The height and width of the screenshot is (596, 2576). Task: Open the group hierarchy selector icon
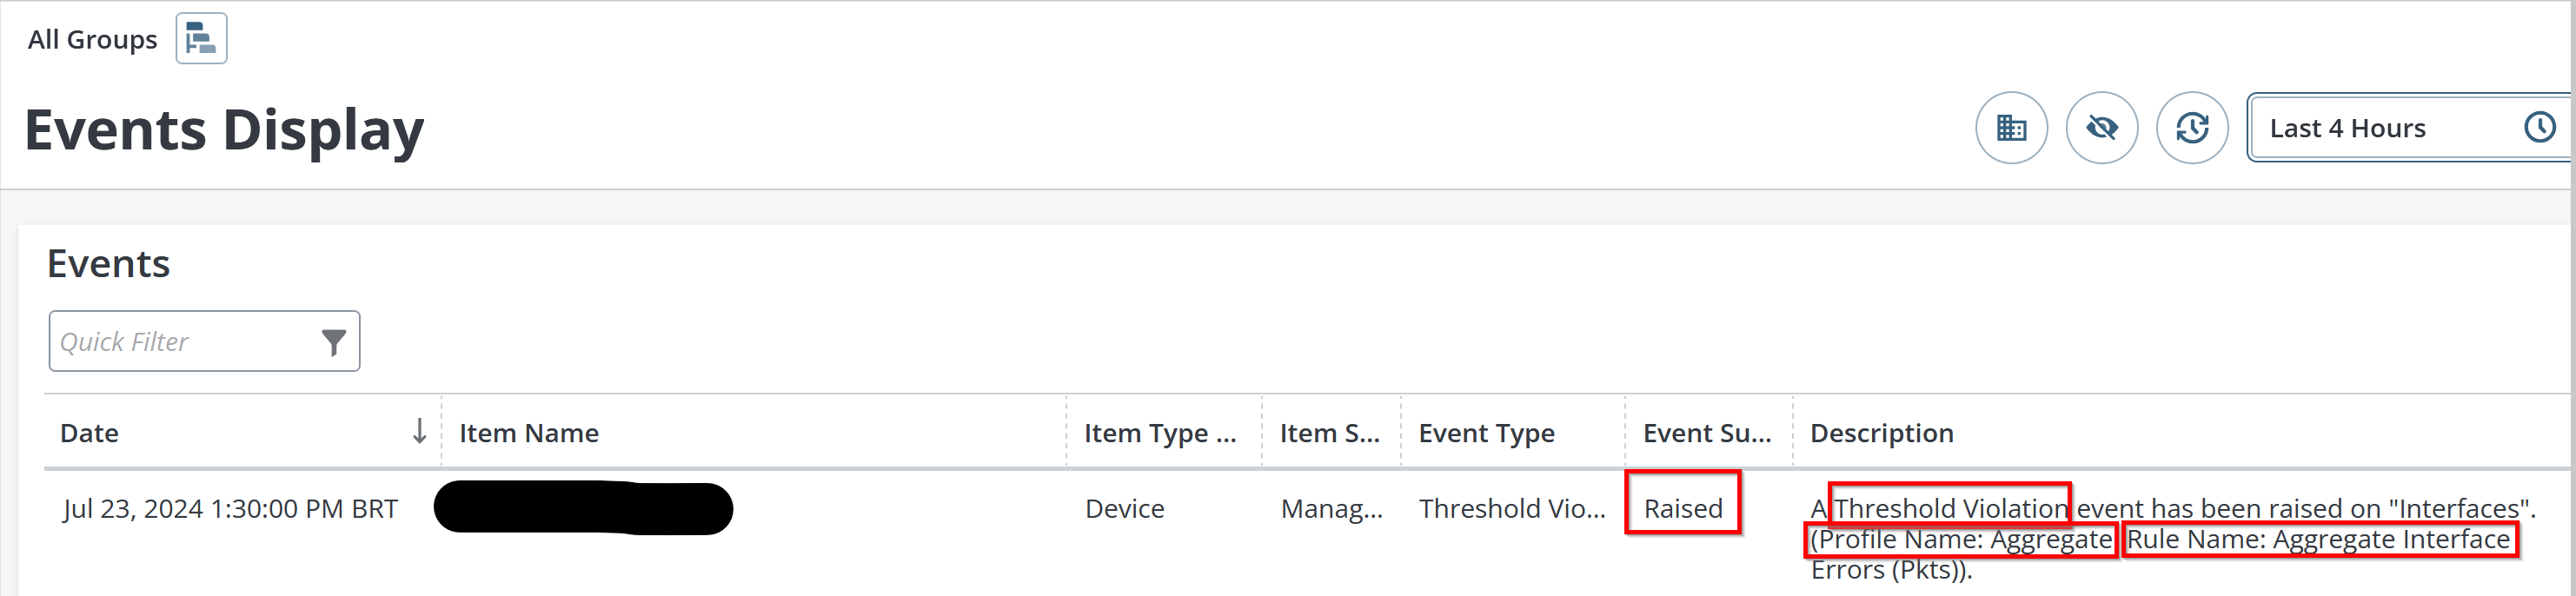[201, 39]
